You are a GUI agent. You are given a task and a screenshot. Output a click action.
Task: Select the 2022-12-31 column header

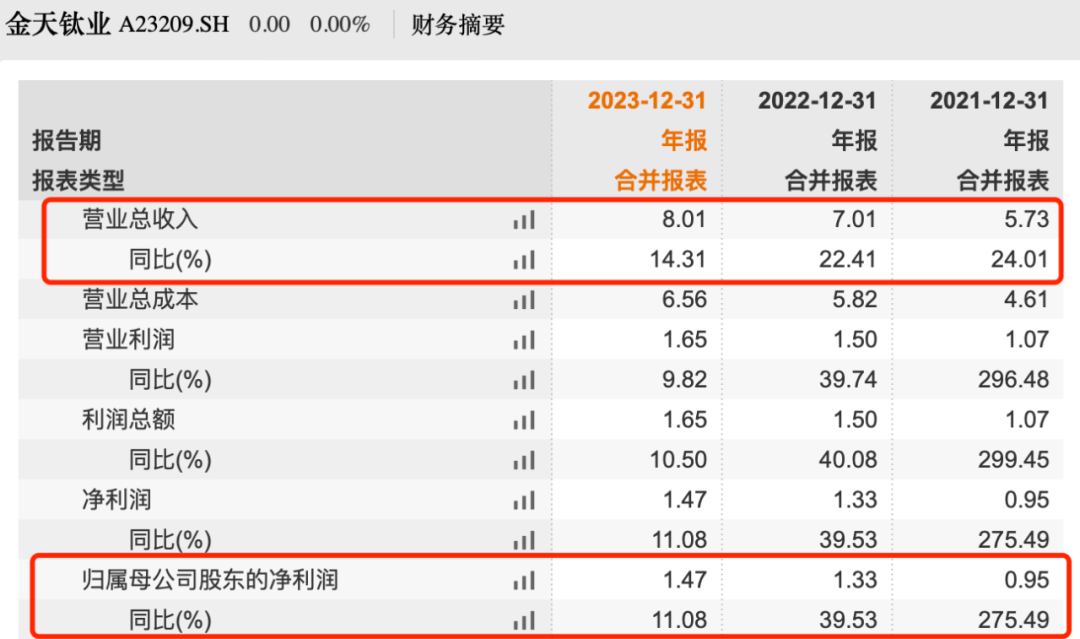point(818,101)
